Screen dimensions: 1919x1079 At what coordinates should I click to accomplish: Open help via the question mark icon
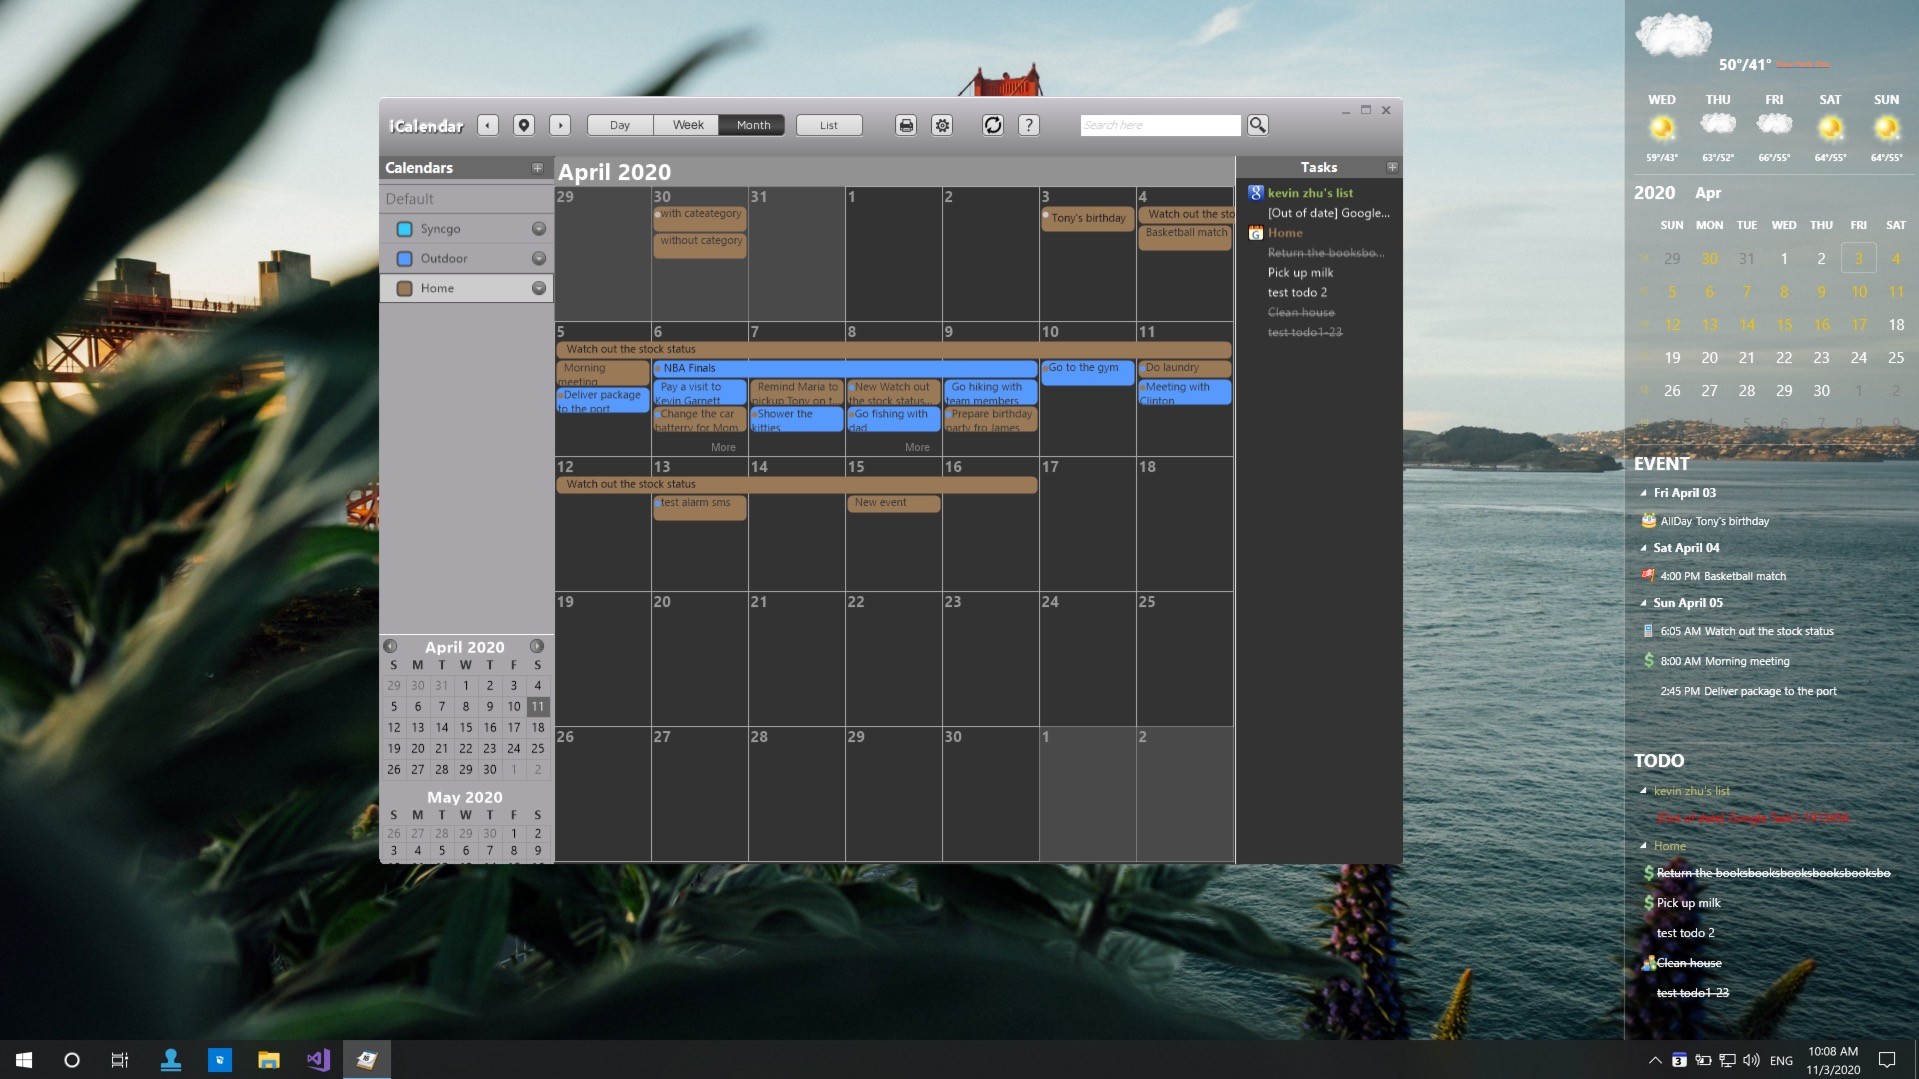(x=1029, y=125)
